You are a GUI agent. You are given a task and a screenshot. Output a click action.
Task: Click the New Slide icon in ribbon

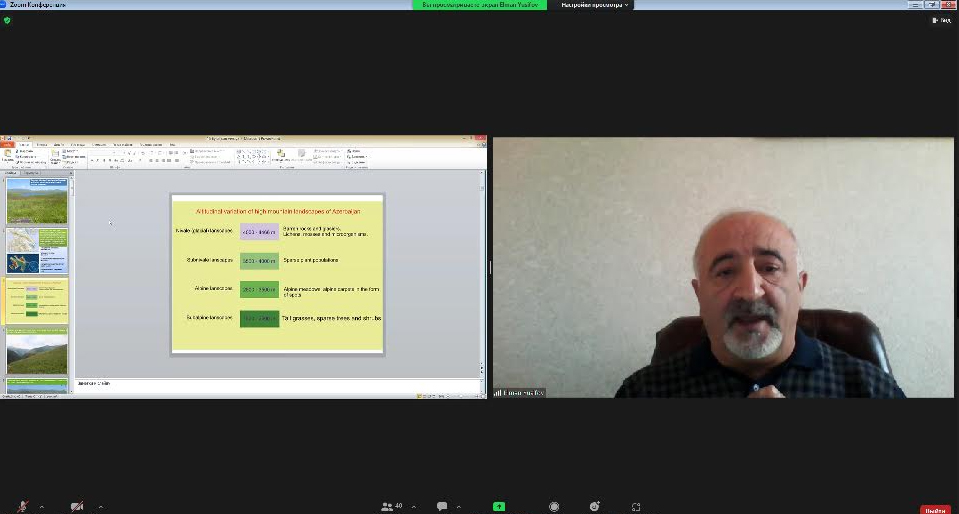55,156
